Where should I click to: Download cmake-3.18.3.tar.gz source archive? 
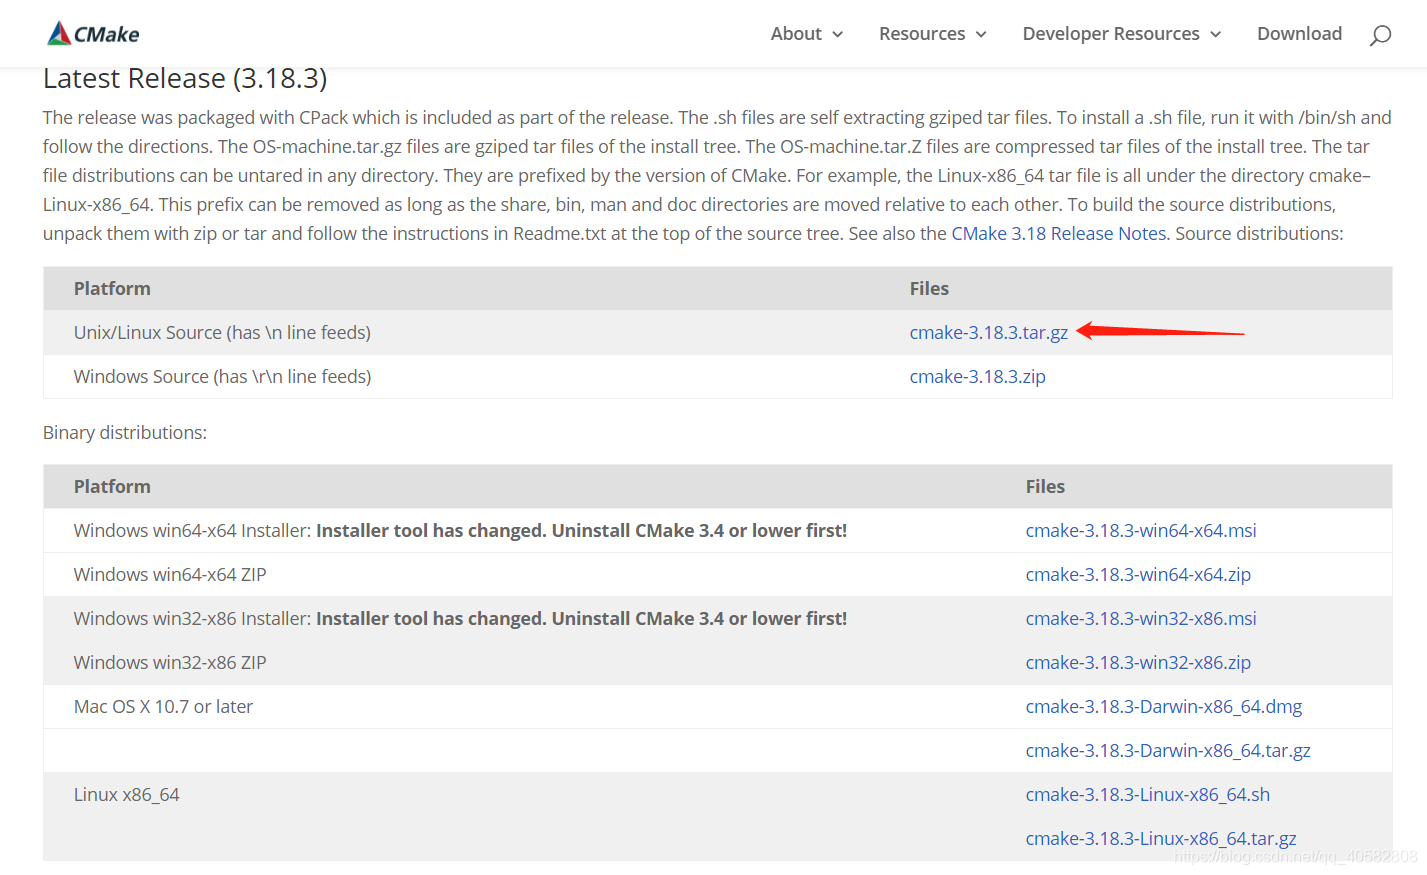tap(988, 332)
